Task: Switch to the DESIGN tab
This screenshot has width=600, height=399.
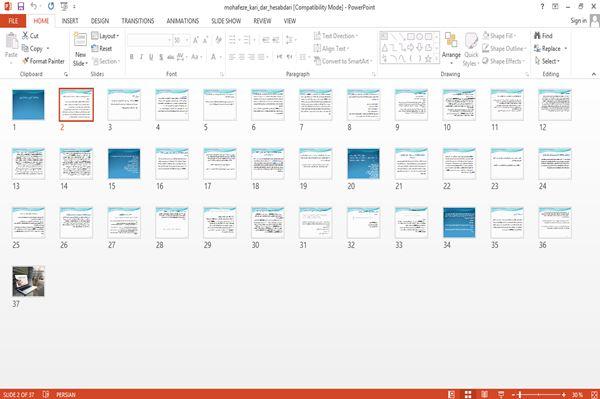Action: [100, 21]
